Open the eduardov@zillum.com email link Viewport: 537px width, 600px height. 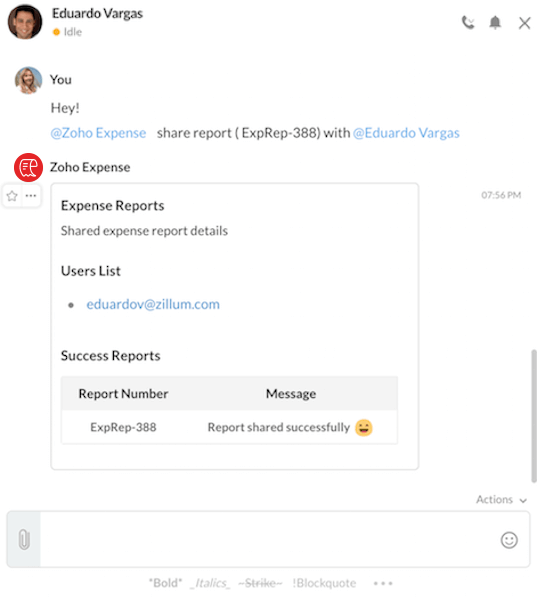pyautogui.click(x=153, y=304)
